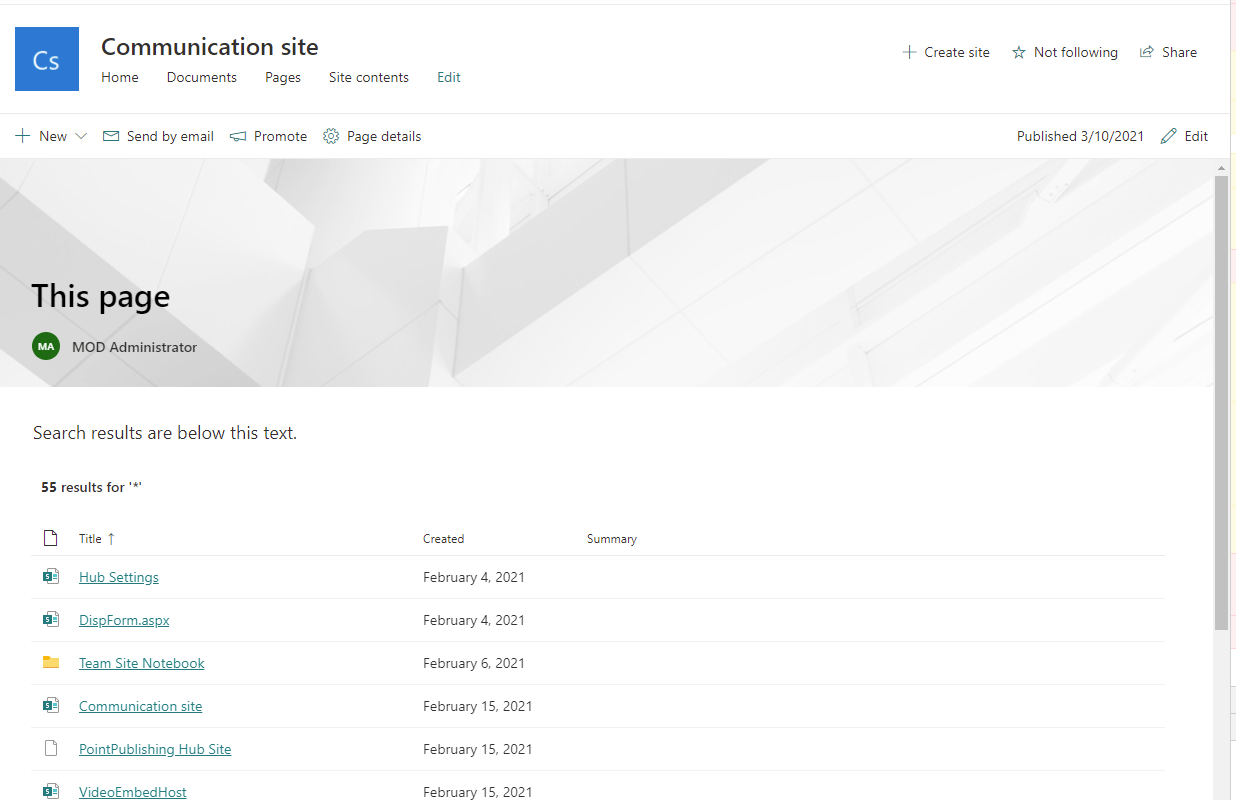The width and height of the screenshot is (1236, 800).
Task: Click the envelope icon for Send by email
Action: tap(111, 136)
